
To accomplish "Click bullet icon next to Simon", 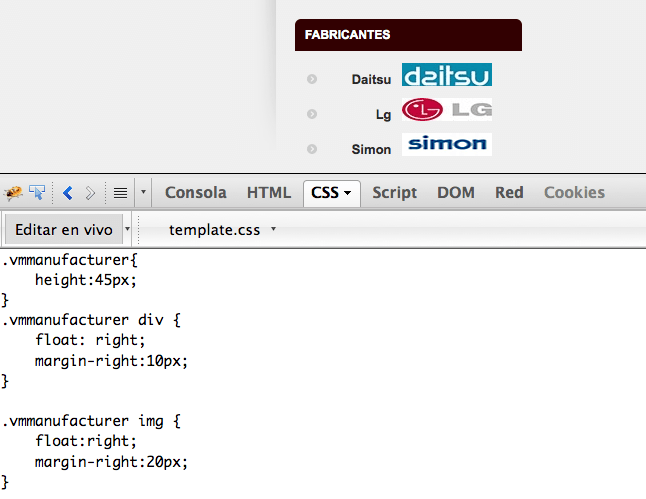I will click(x=312, y=149).
